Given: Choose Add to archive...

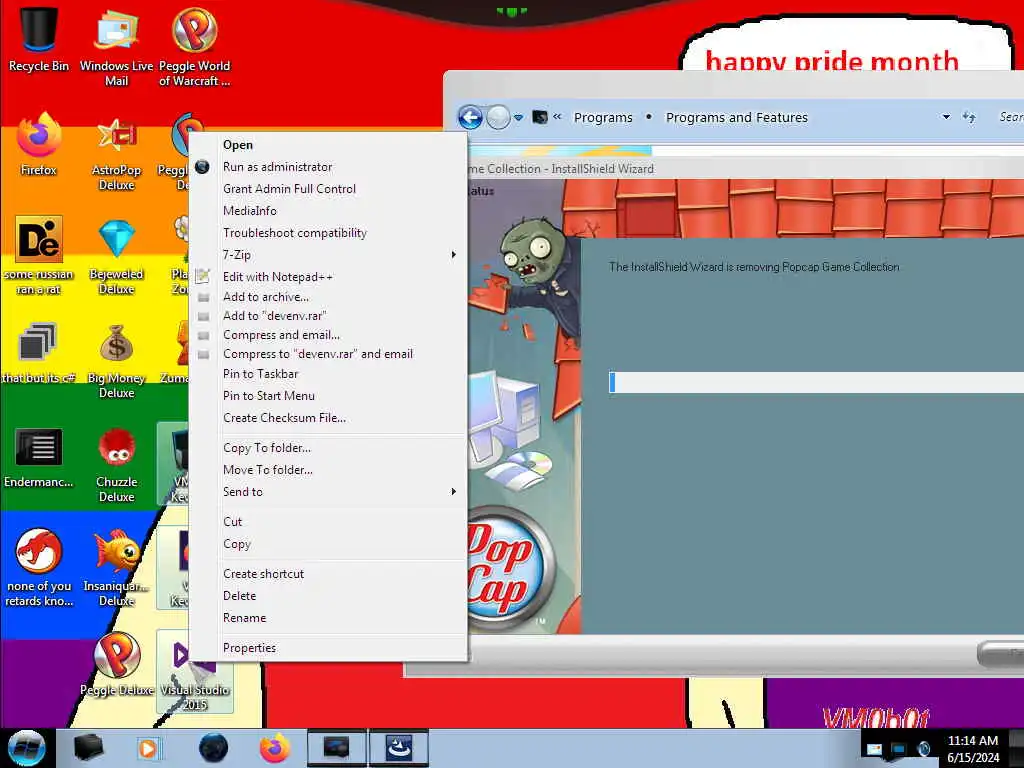Looking at the screenshot, I should (266, 296).
